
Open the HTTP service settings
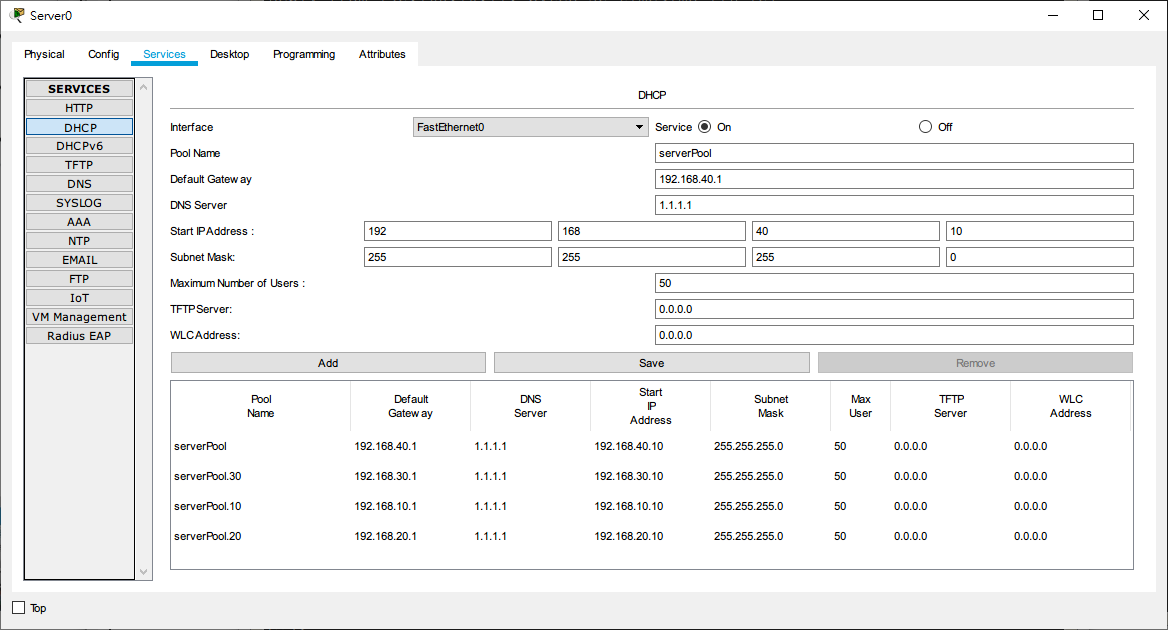(x=79, y=108)
